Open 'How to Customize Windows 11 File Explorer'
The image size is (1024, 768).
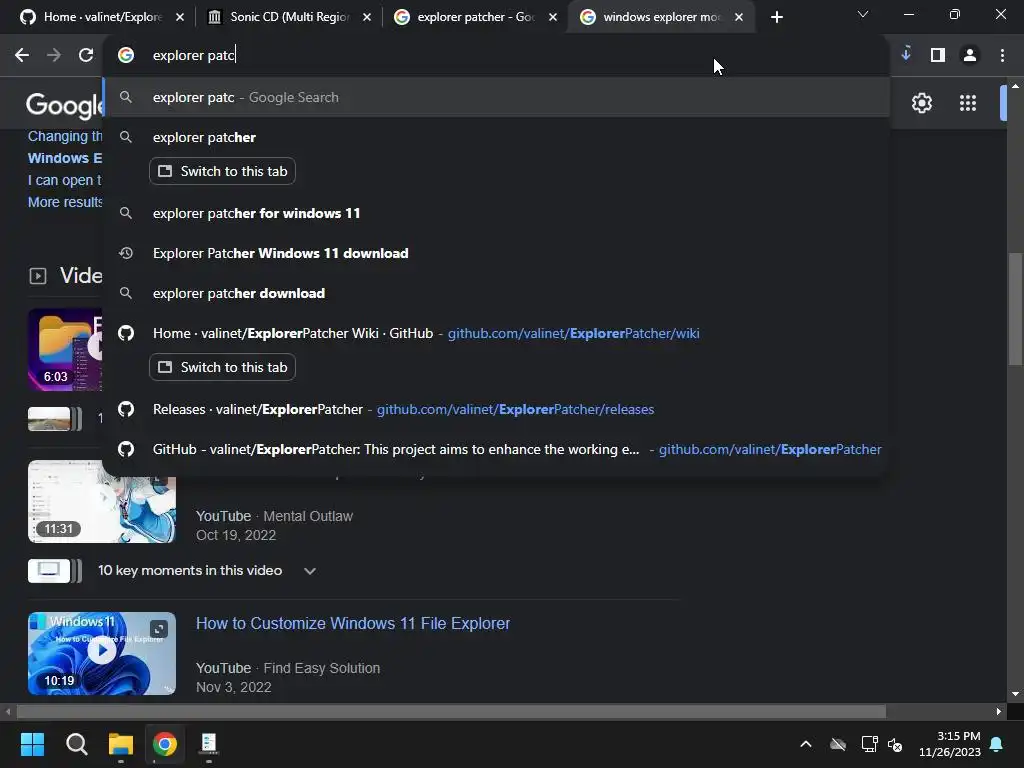pos(353,624)
